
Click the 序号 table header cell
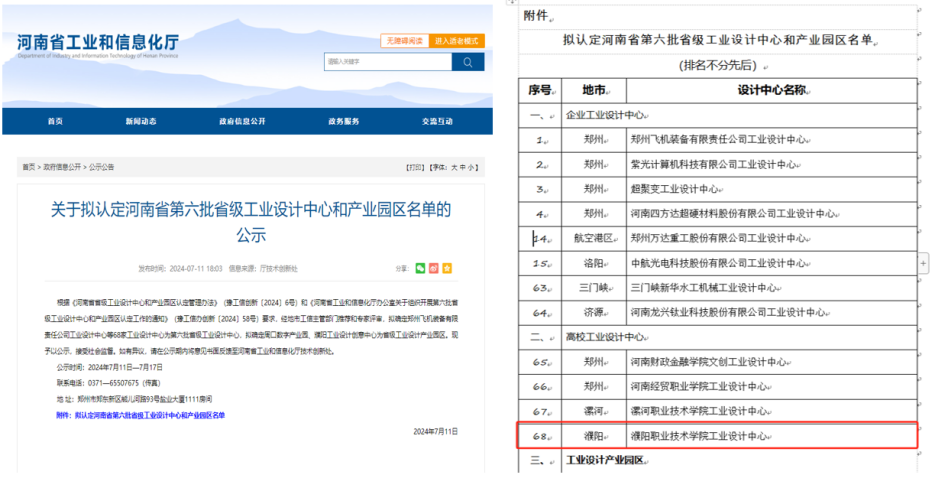(x=540, y=90)
